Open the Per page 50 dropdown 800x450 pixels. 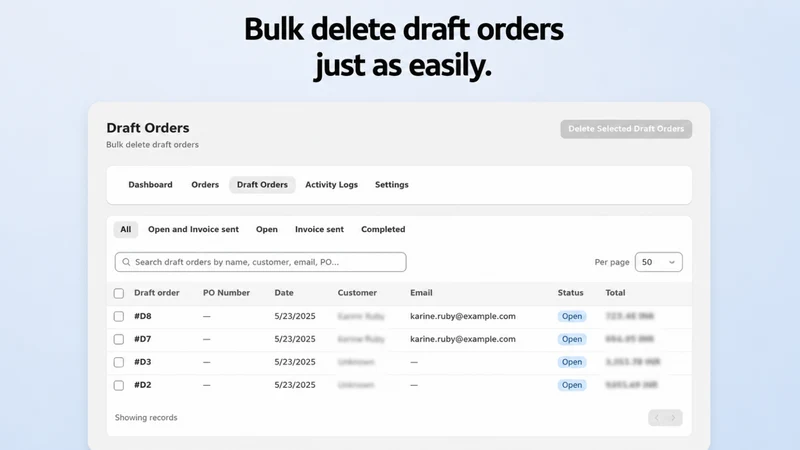point(659,262)
